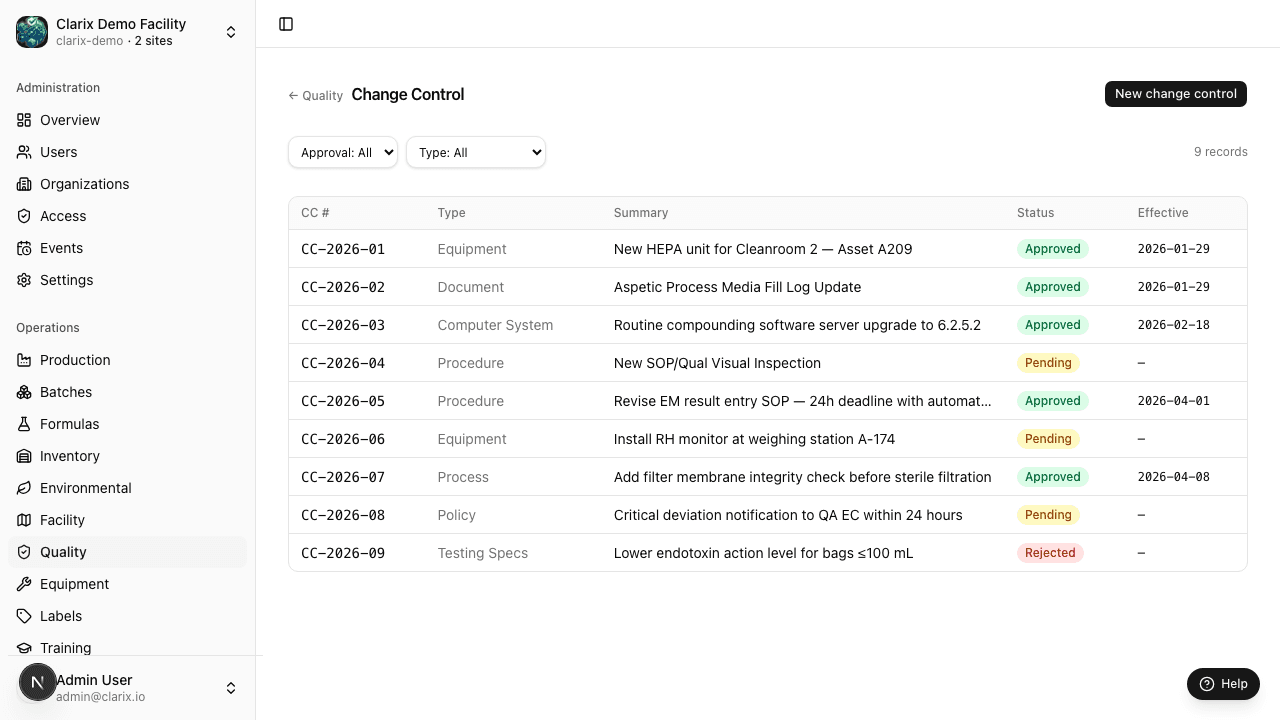Screen dimensions: 1280x720
Task: Go to Overview in the sidebar
Action: [x=127, y=120]
